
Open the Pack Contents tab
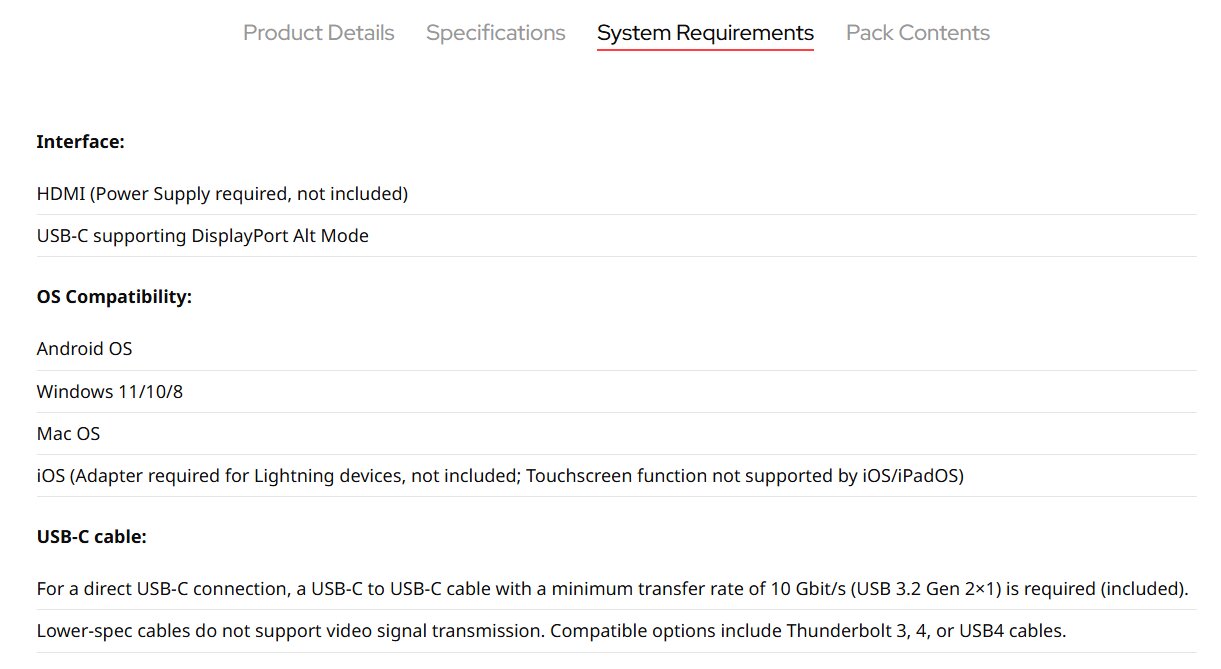click(x=917, y=33)
